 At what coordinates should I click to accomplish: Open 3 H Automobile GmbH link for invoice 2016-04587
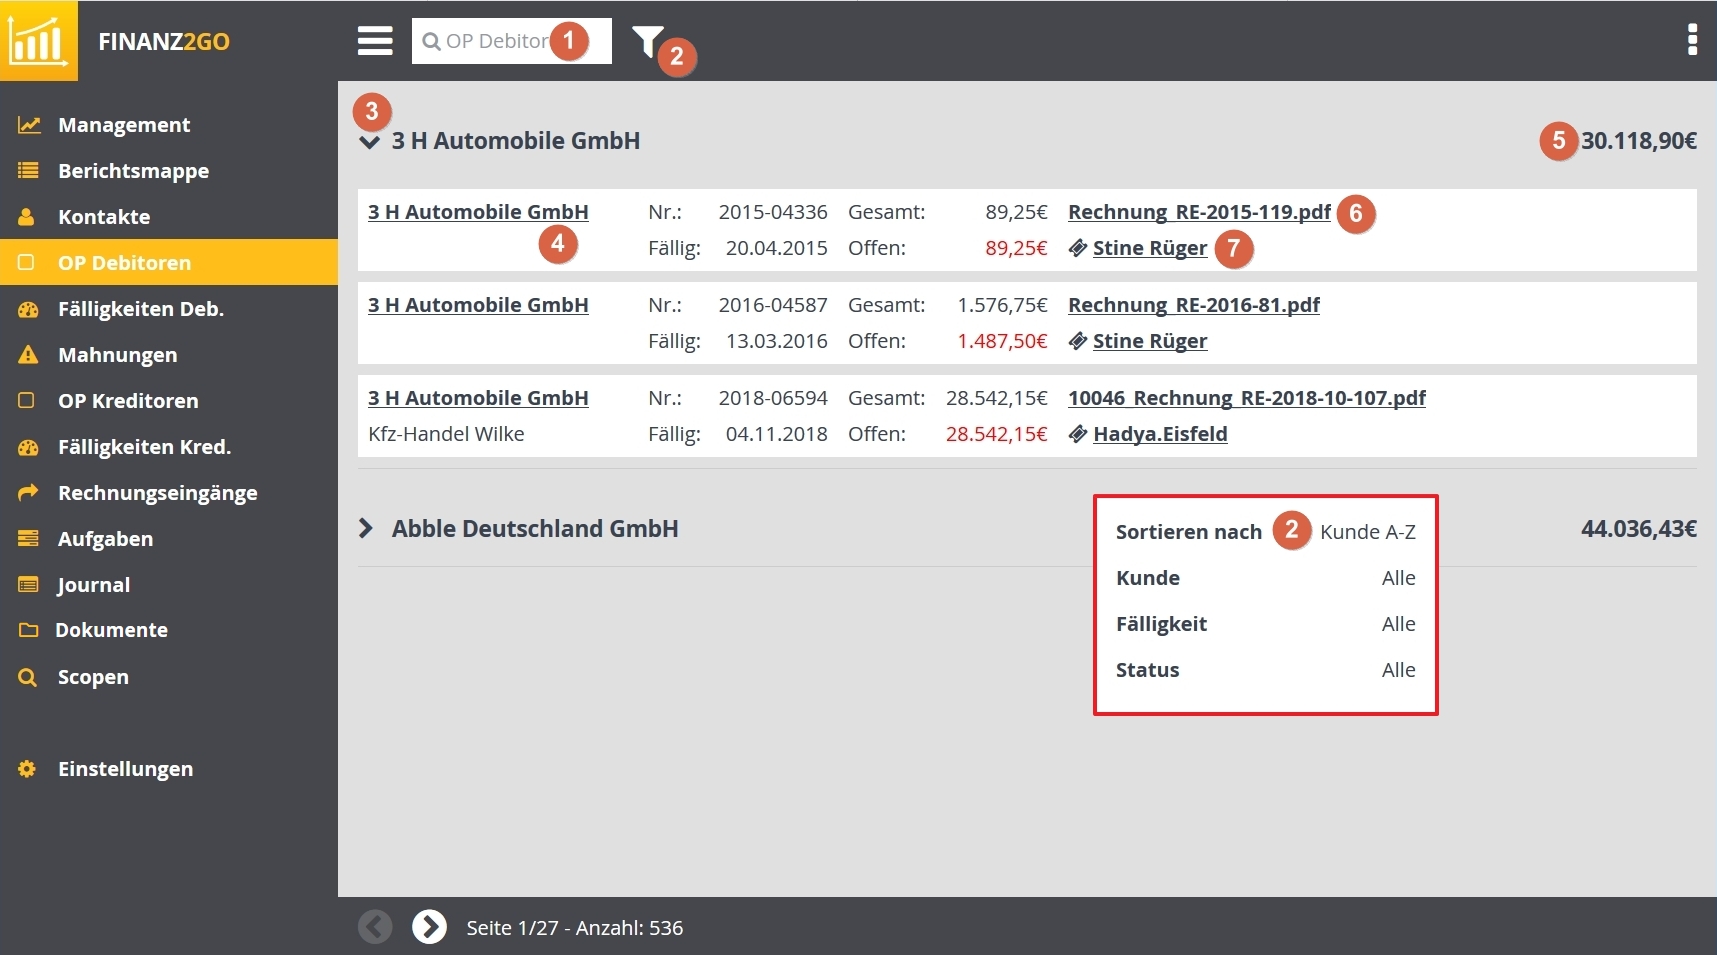tap(478, 305)
